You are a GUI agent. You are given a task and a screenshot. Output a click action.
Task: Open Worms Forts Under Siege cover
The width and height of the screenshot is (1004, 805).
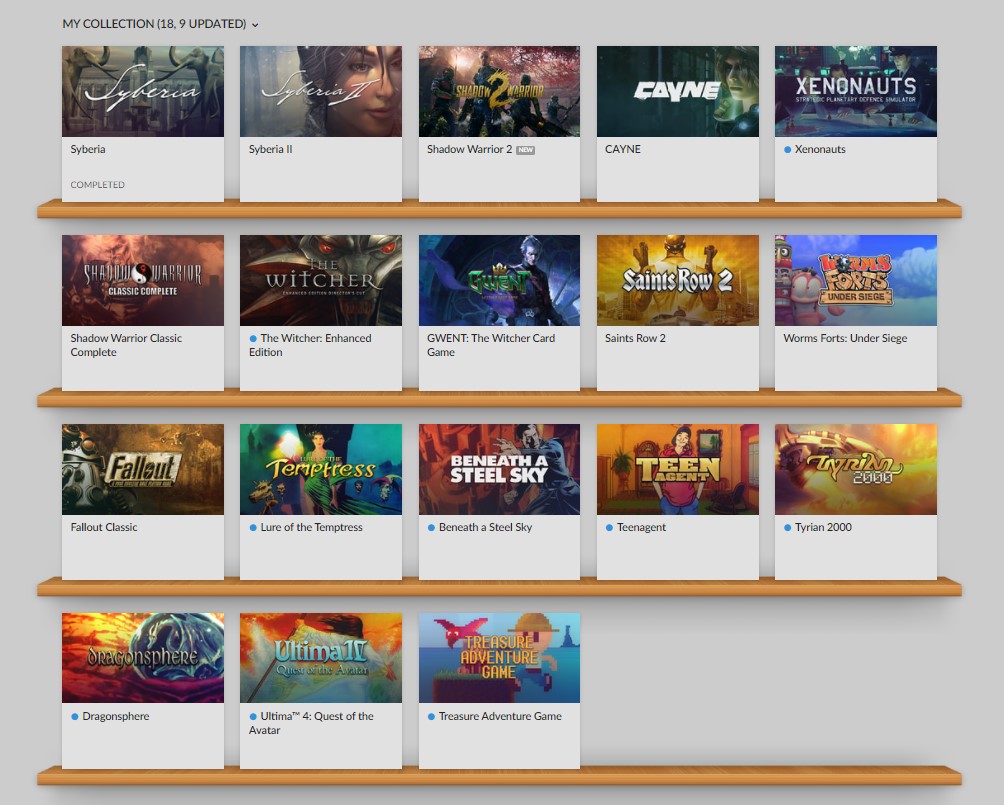[x=855, y=281]
